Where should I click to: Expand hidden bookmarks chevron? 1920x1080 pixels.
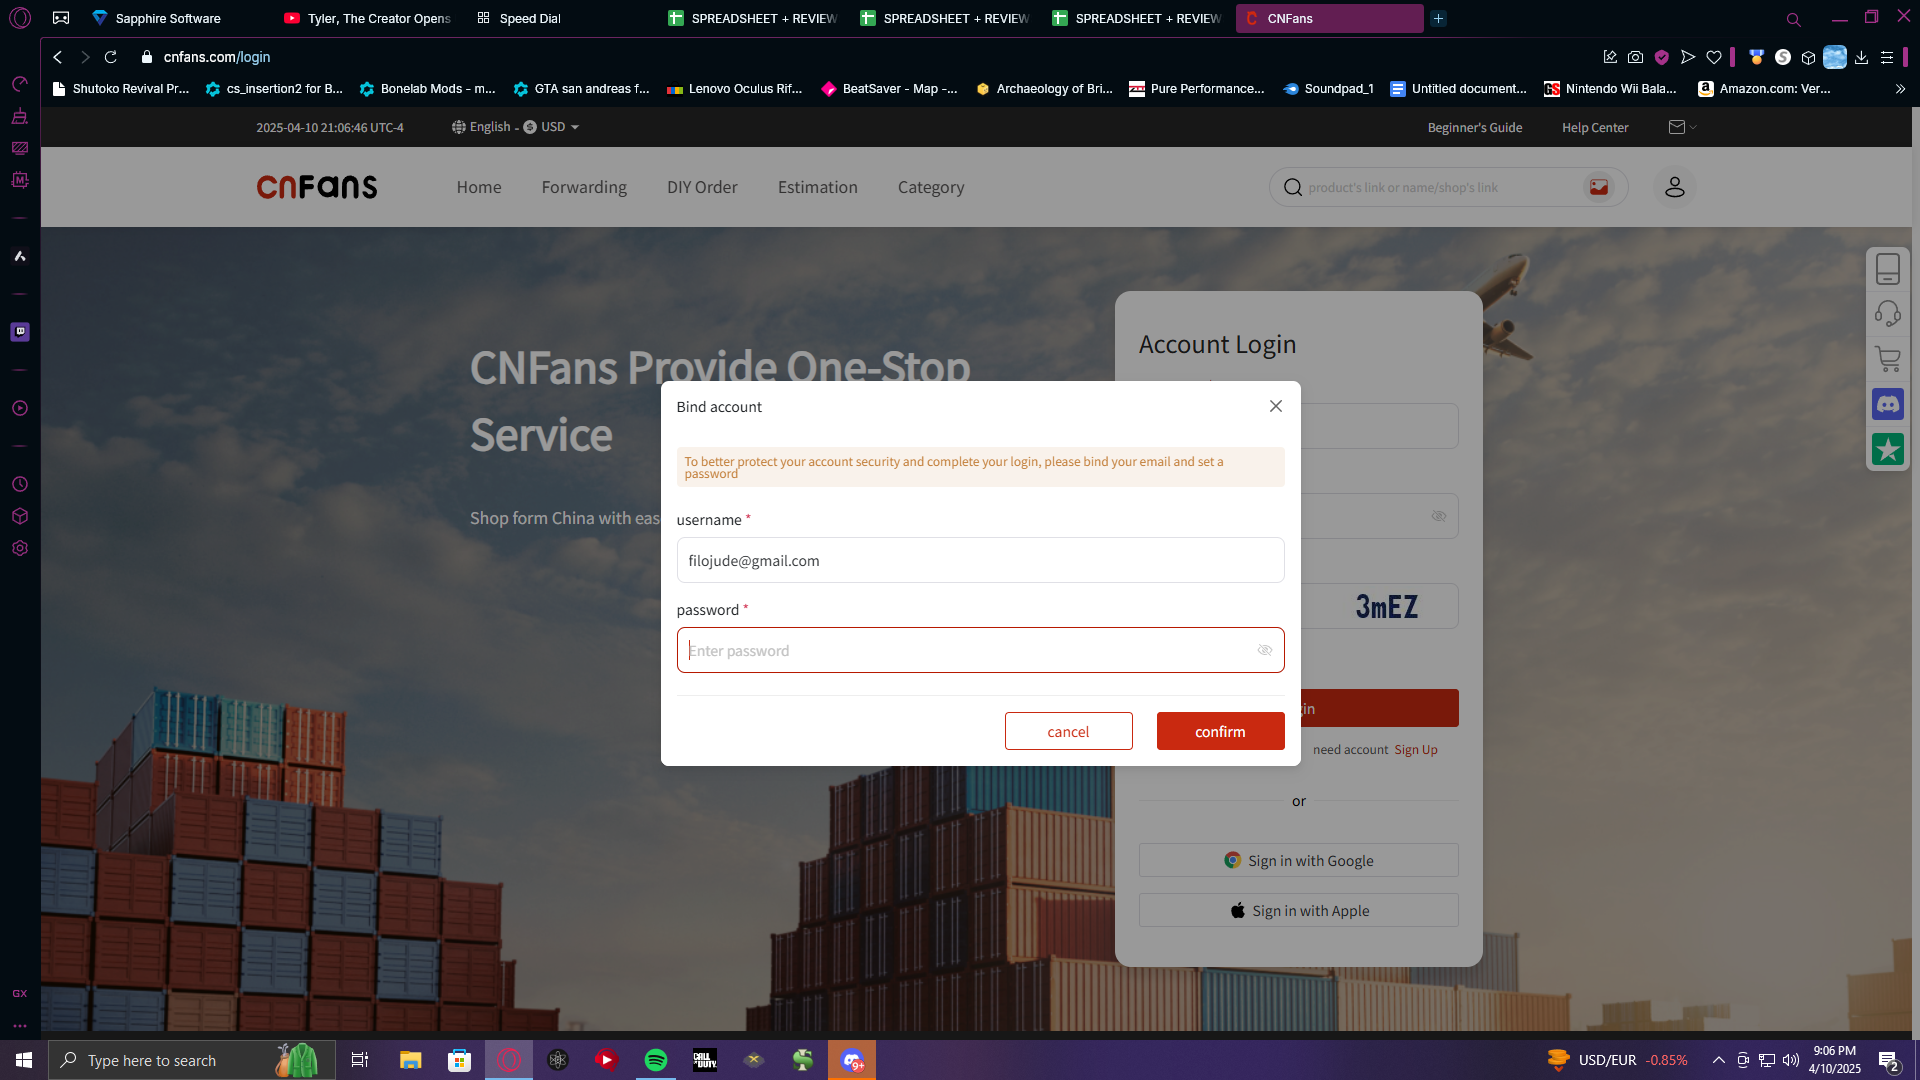pos(1900,89)
